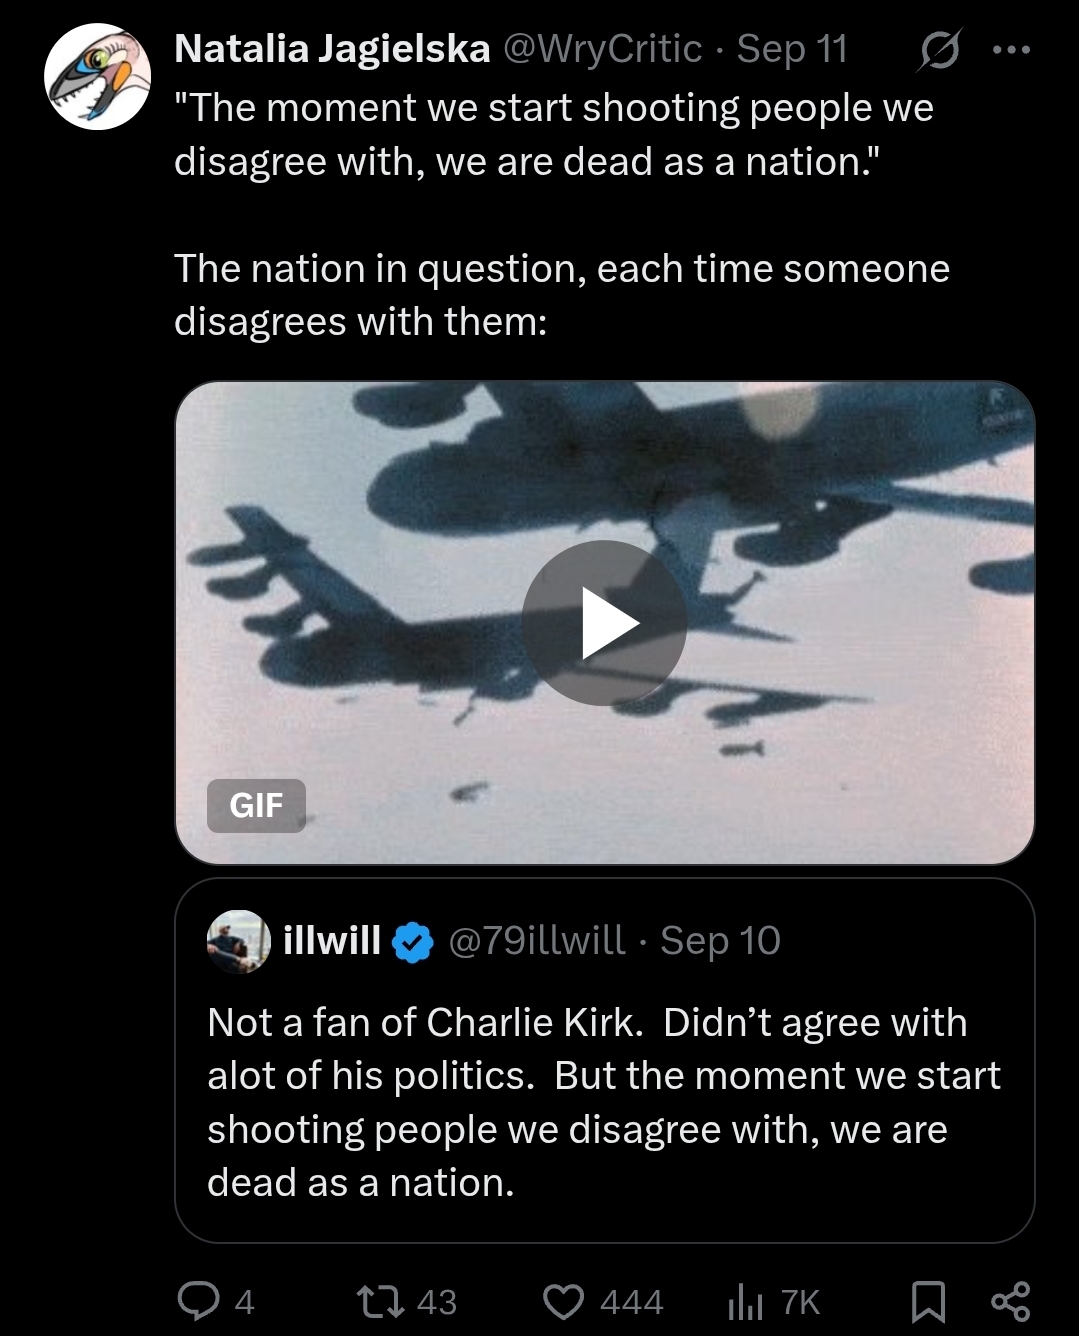Click the repost arrows icon

pos(381,1301)
